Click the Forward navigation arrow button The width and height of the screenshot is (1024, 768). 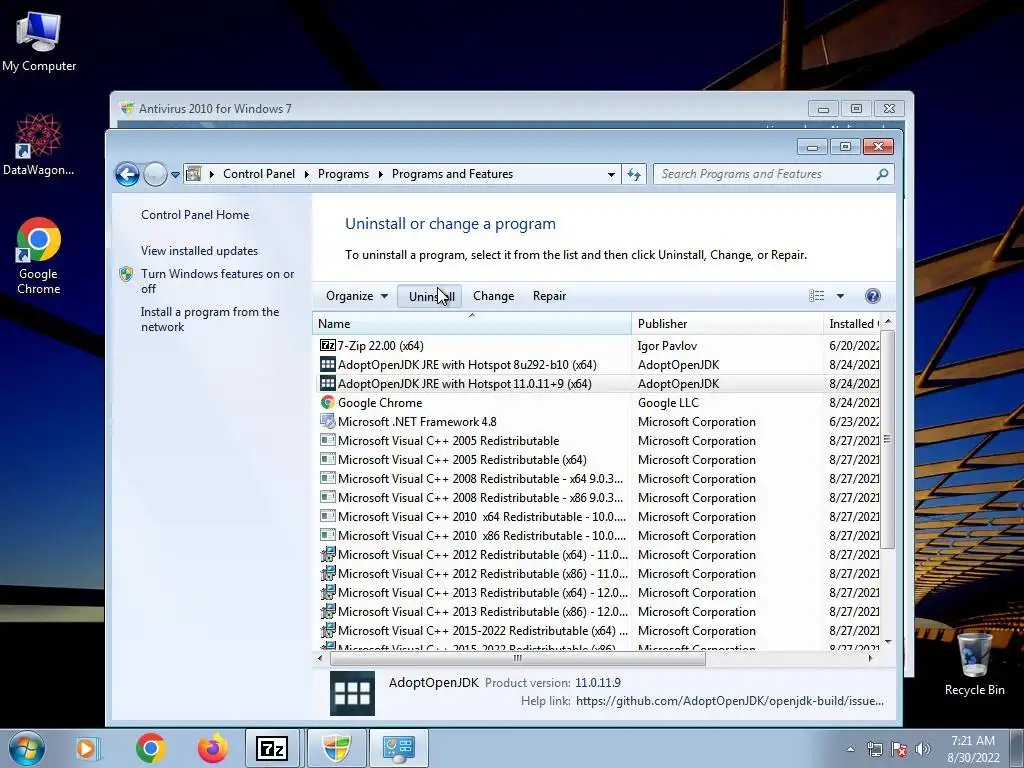pyautogui.click(x=155, y=174)
